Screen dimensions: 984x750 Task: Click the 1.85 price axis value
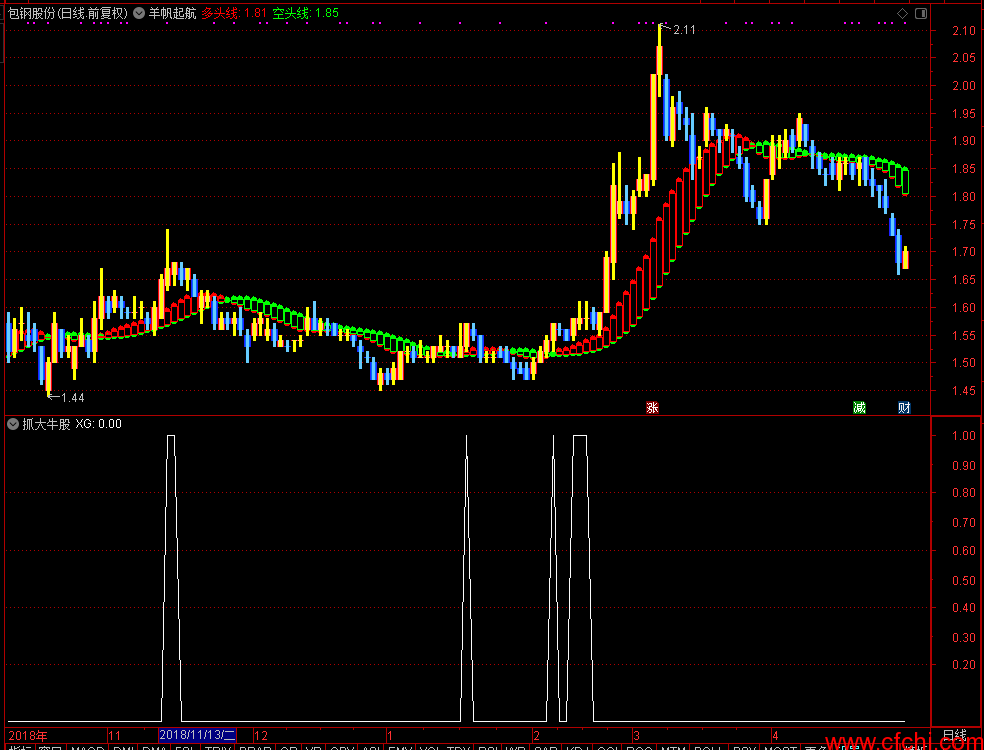pos(963,169)
